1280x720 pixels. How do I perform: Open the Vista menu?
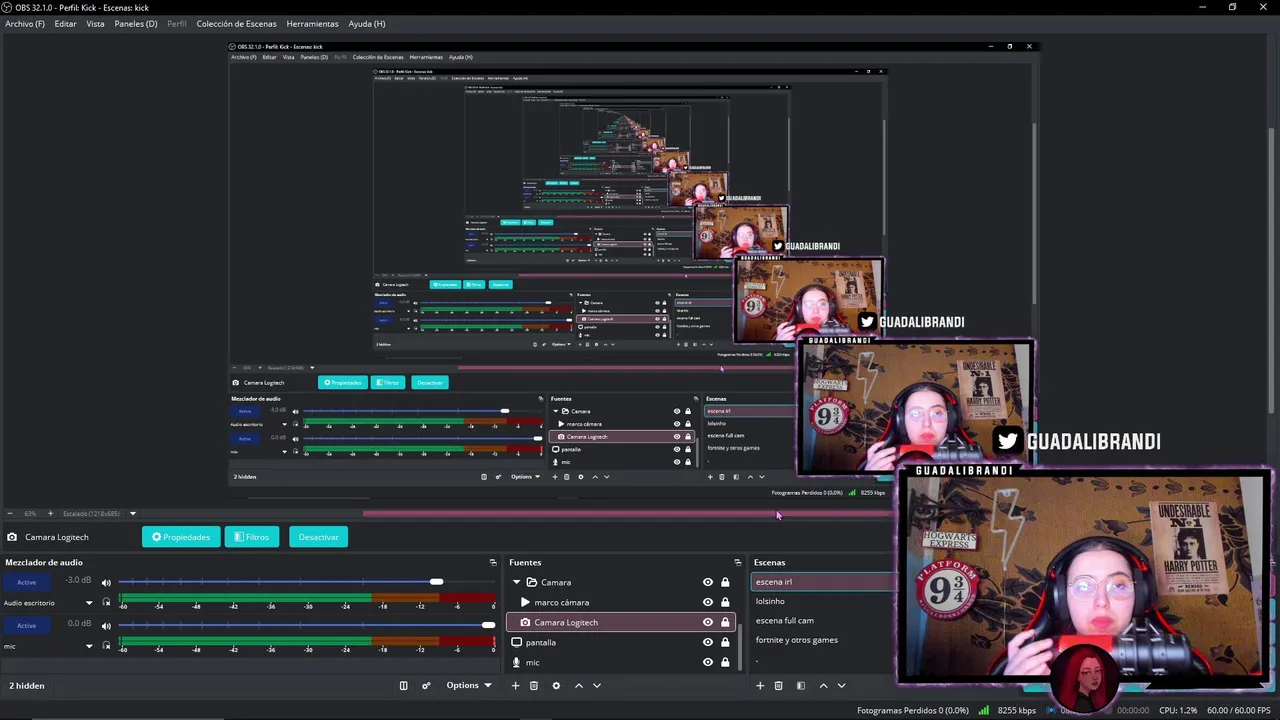pyautogui.click(x=95, y=23)
